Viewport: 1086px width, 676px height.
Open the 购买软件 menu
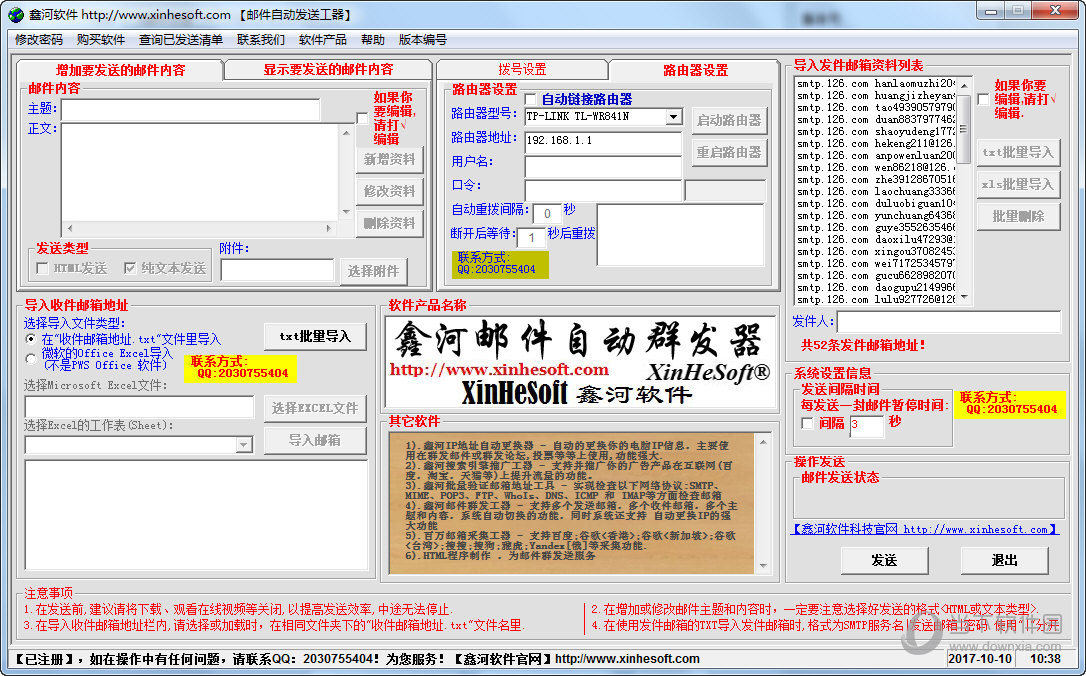click(x=100, y=39)
